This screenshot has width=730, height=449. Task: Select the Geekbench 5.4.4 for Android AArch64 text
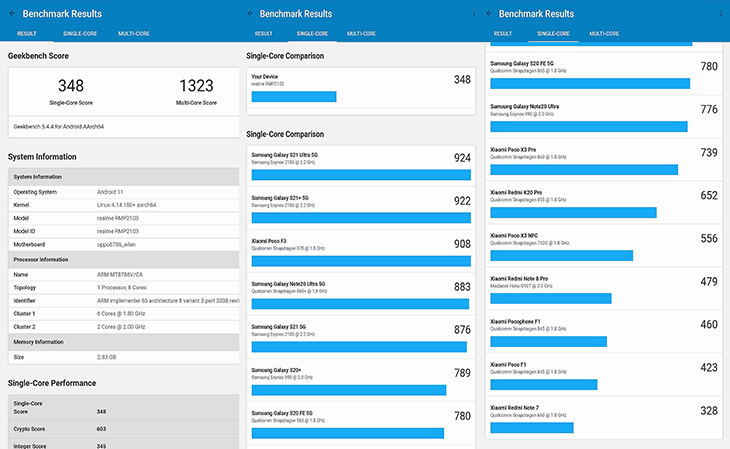pyautogui.click(x=59, y=127)
